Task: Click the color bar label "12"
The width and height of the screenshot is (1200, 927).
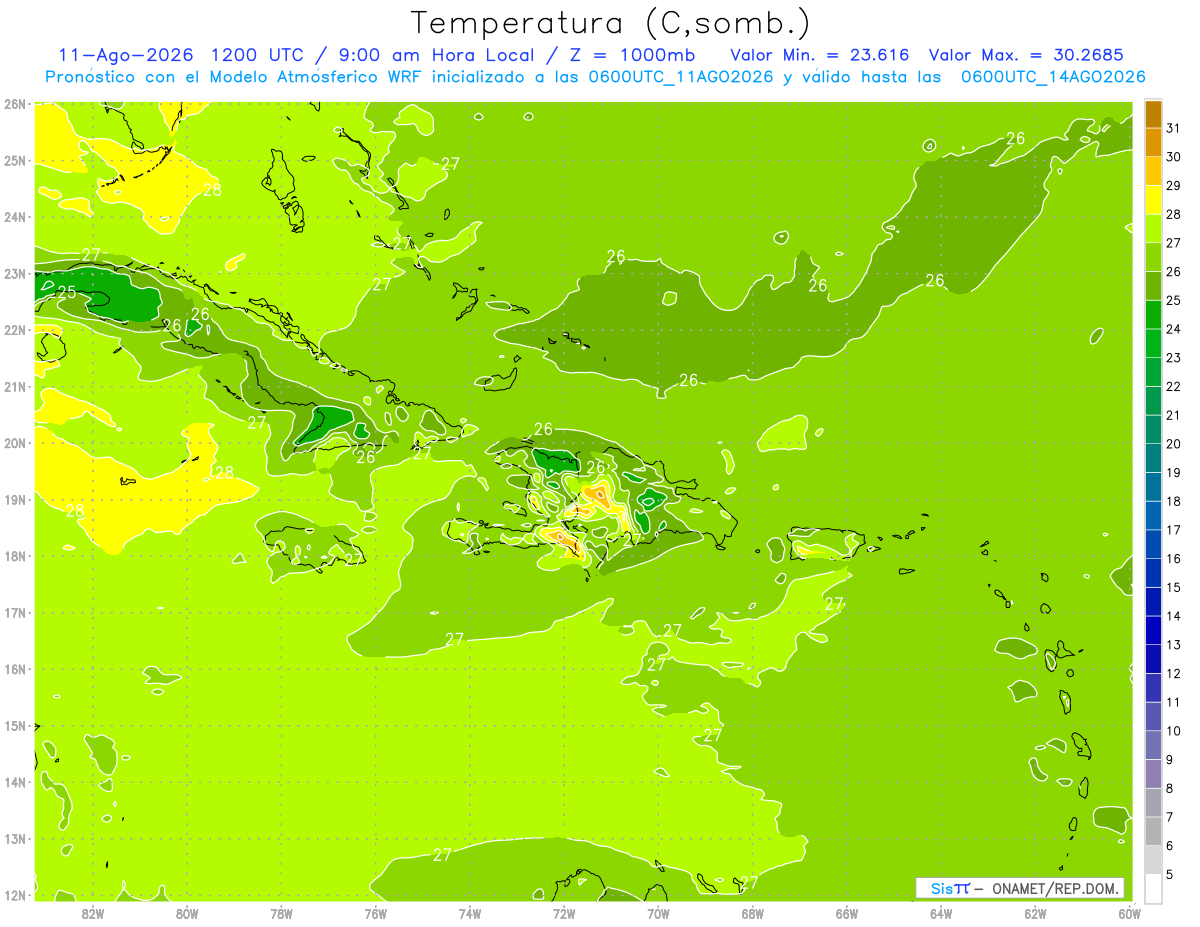Action: pos(1174,674)
